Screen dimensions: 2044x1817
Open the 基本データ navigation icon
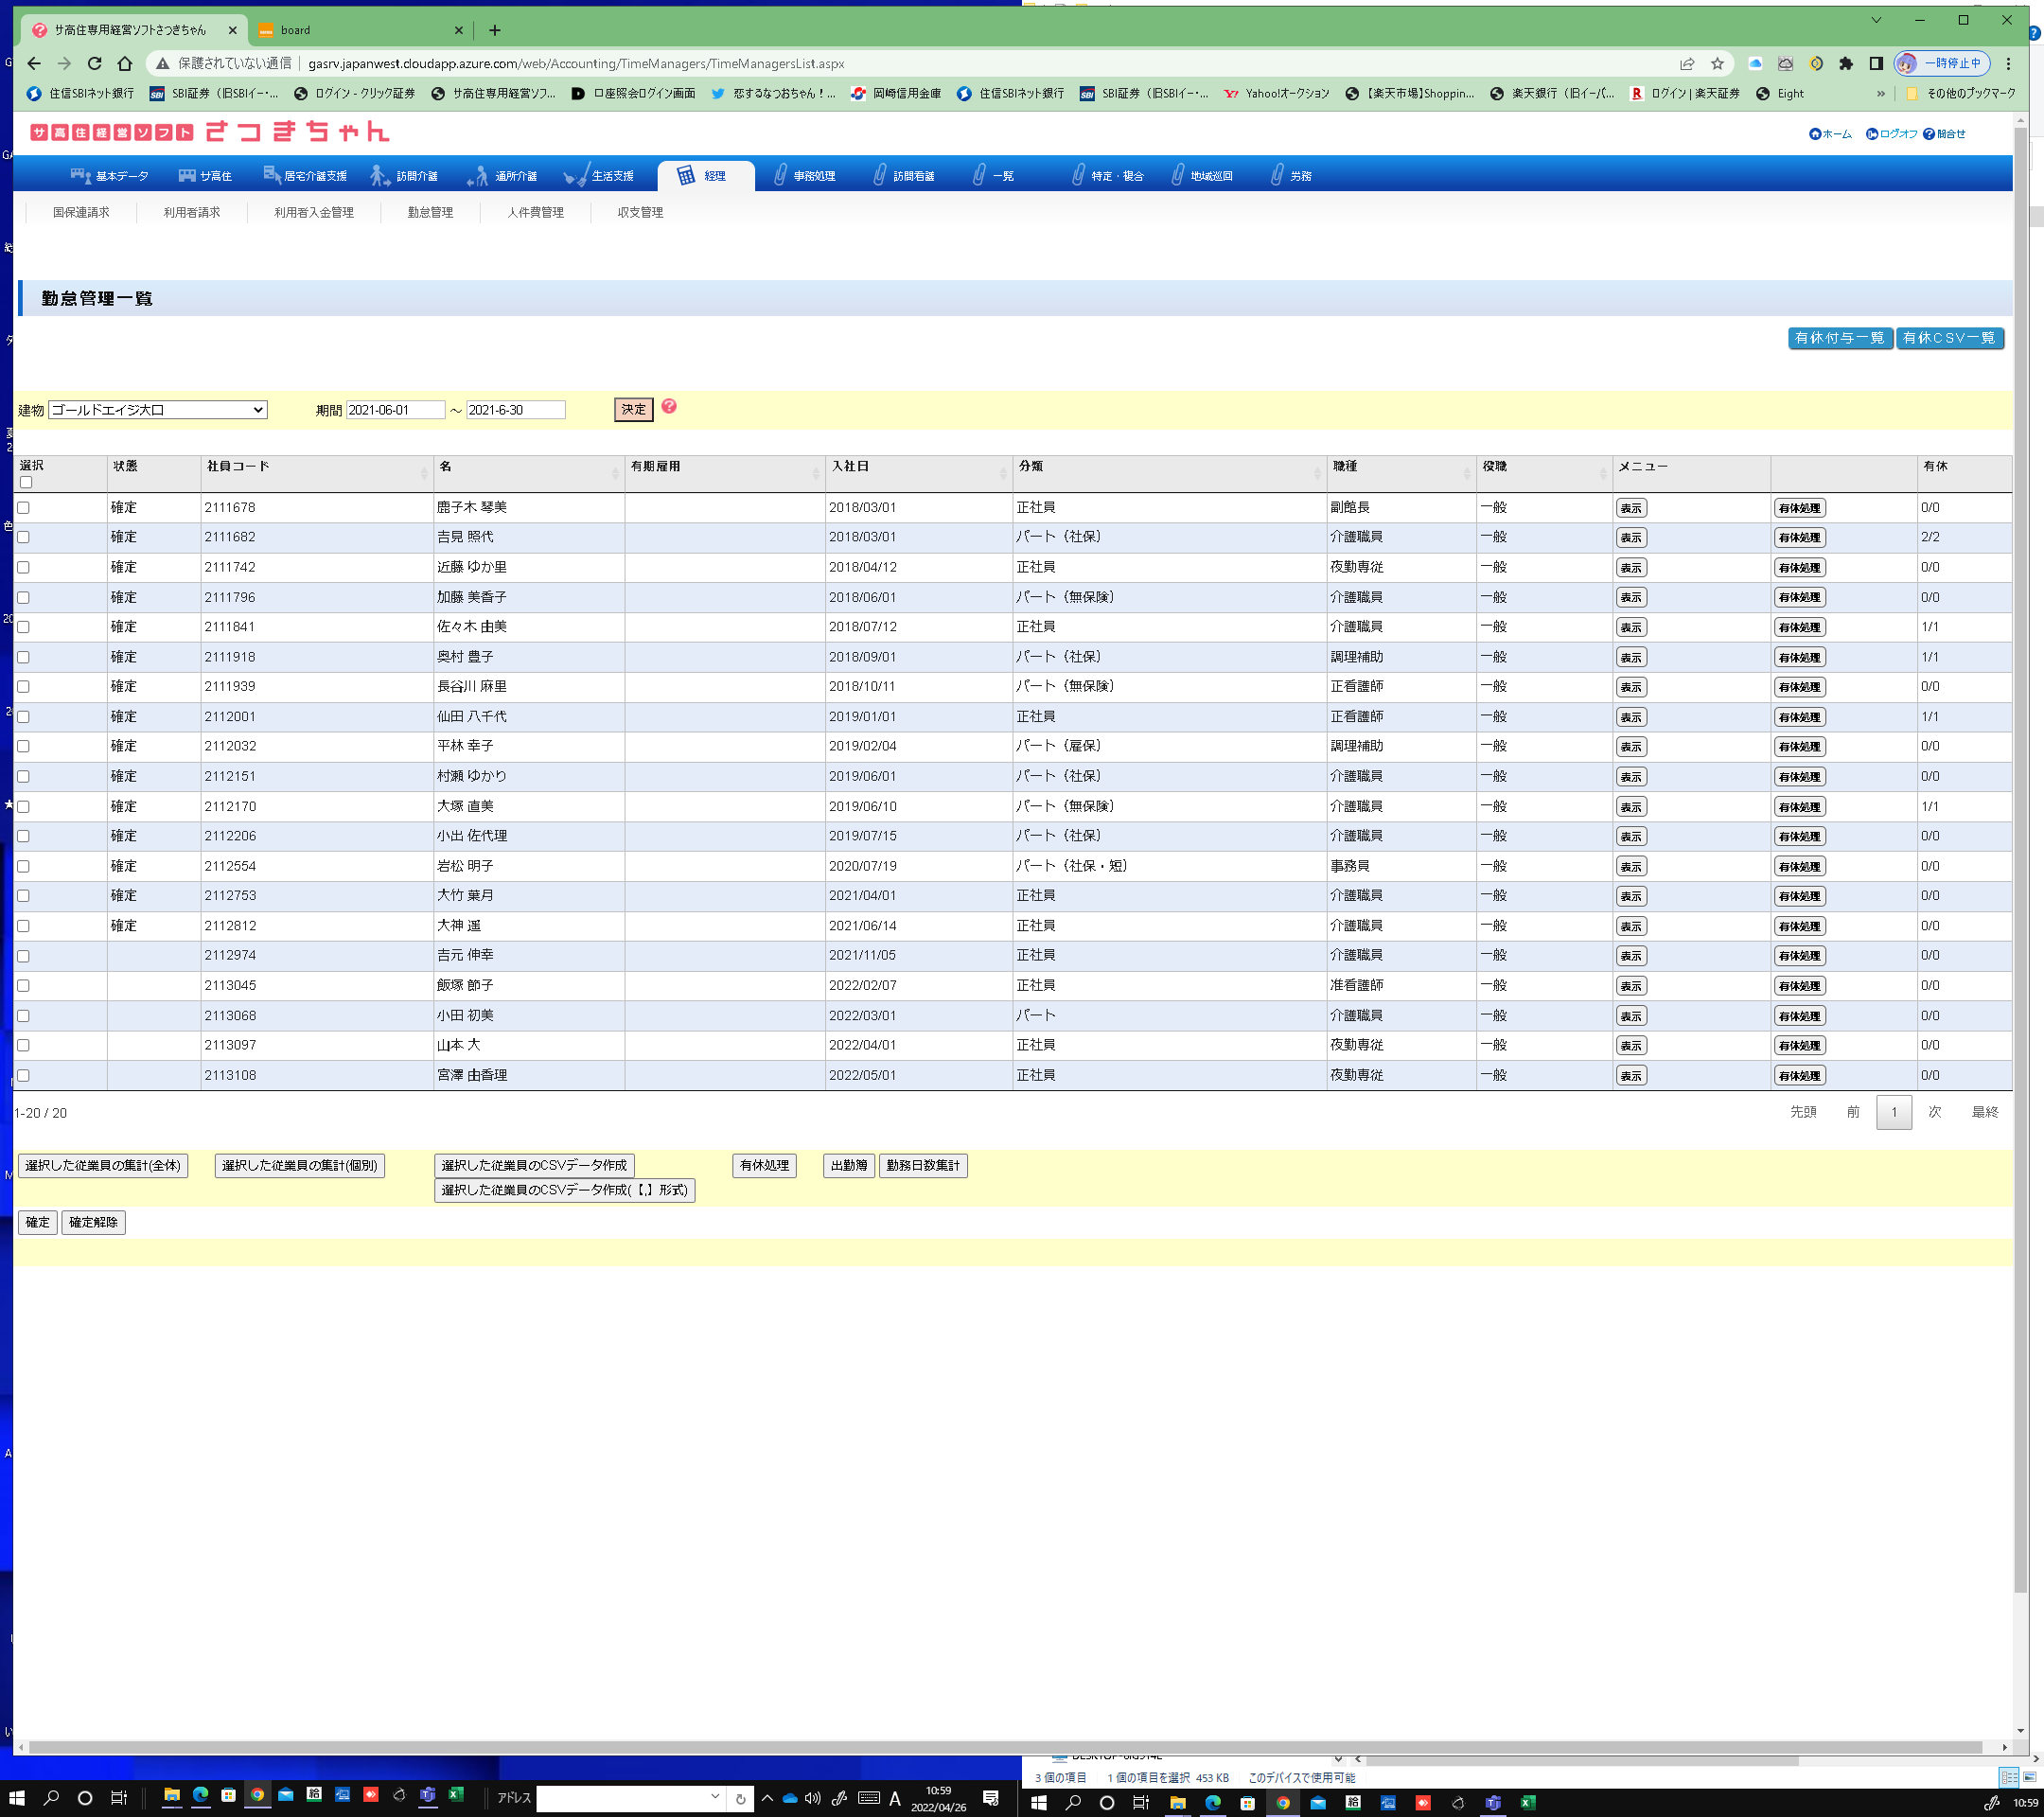(81, 175)
